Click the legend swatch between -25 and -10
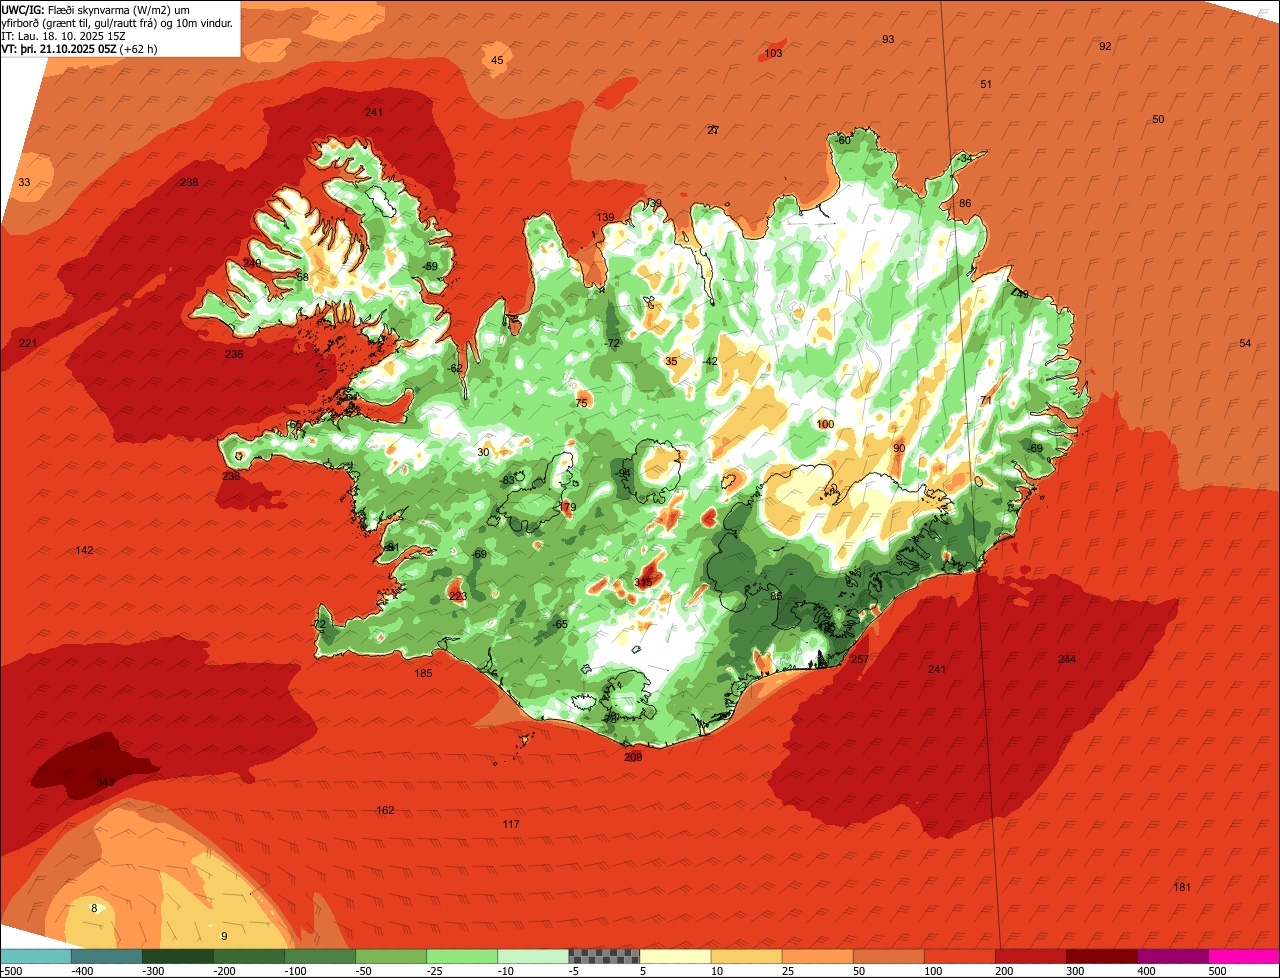This screenshot has height=978, width=1280. [462, 956]
